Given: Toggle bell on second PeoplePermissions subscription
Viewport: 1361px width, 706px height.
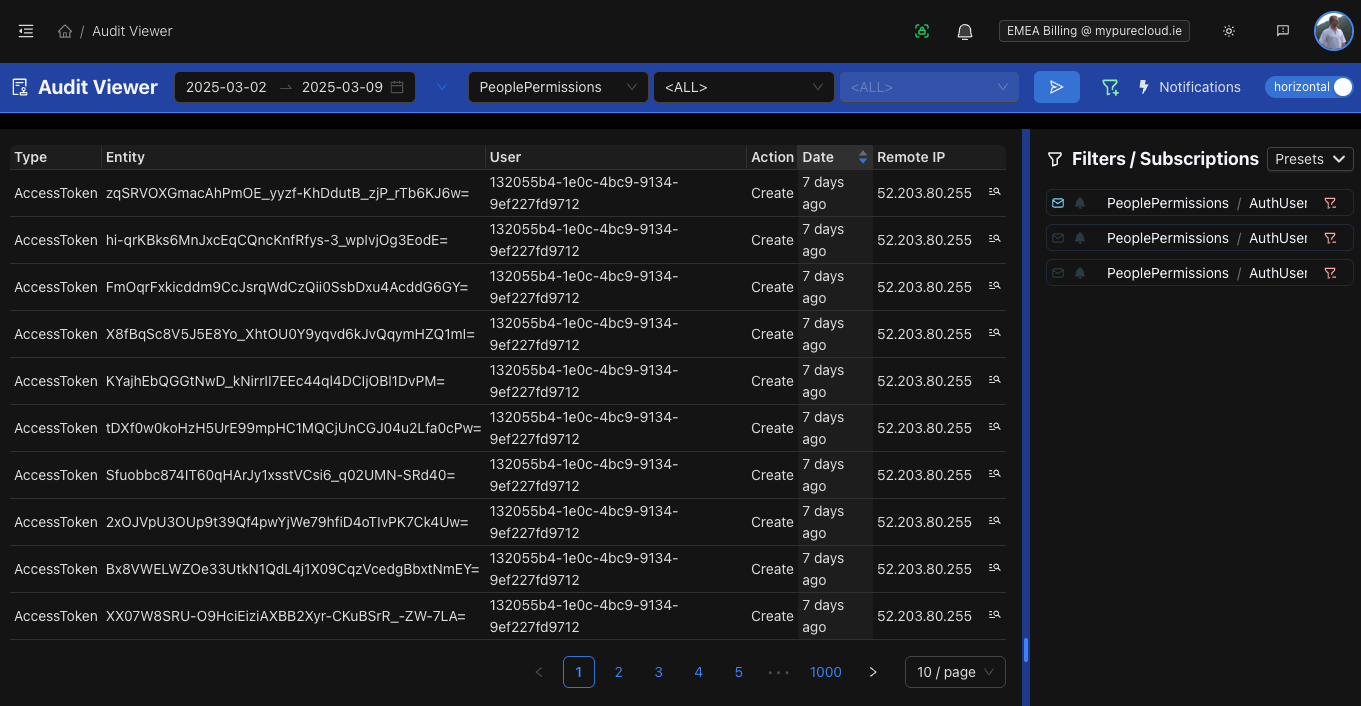Looking at the screenshot, I should coord(1080,238).
